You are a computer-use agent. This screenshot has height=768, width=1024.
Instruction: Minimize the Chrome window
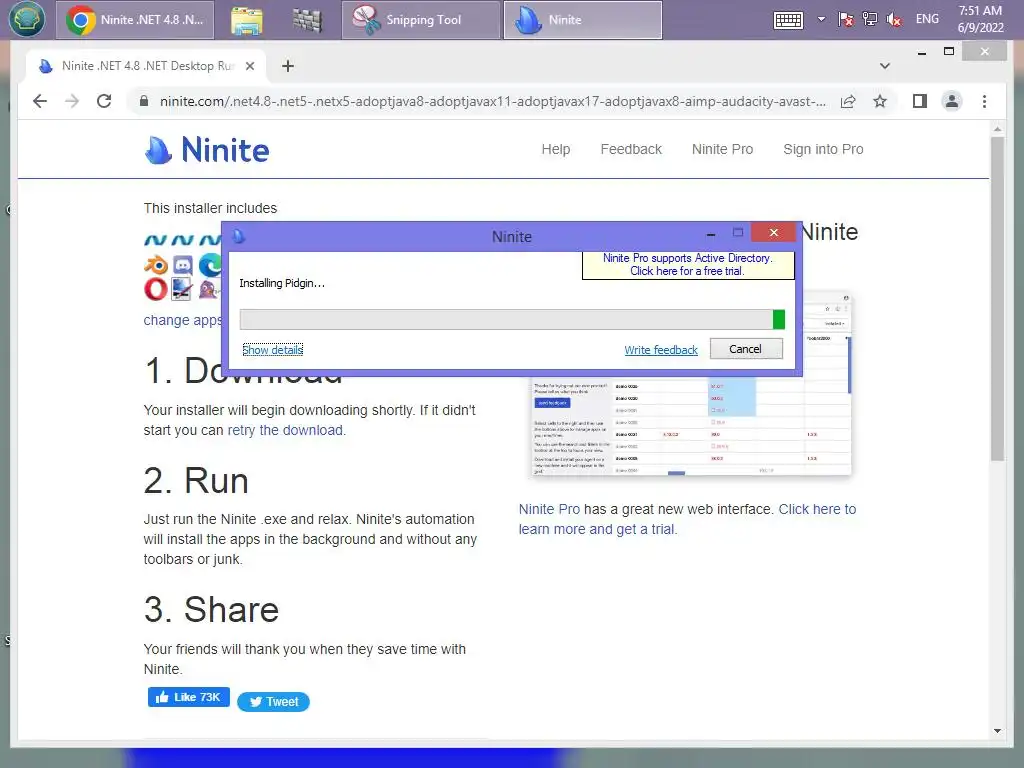tap(921, 52)
